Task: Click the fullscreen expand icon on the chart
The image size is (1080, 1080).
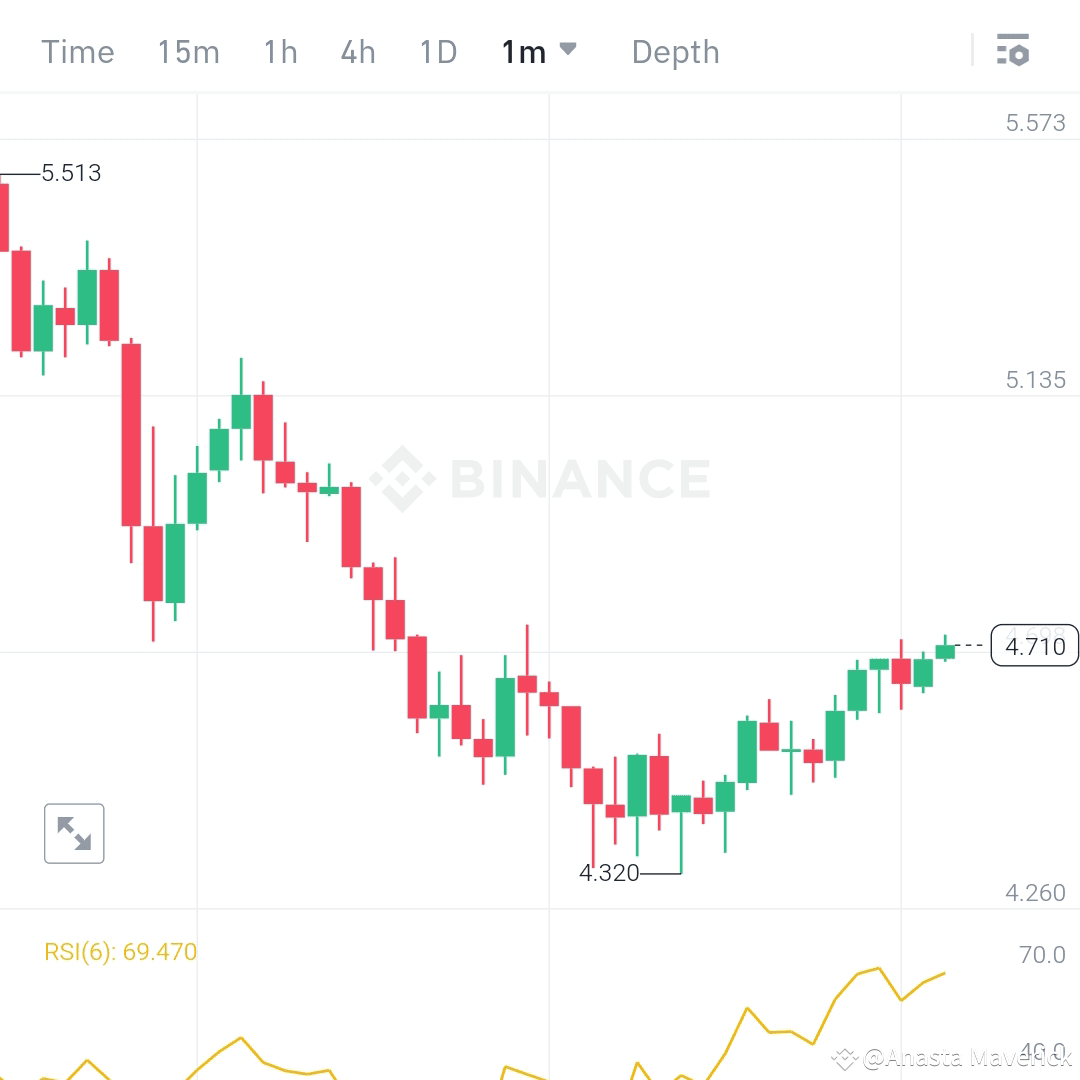Action: coord(74,833)
